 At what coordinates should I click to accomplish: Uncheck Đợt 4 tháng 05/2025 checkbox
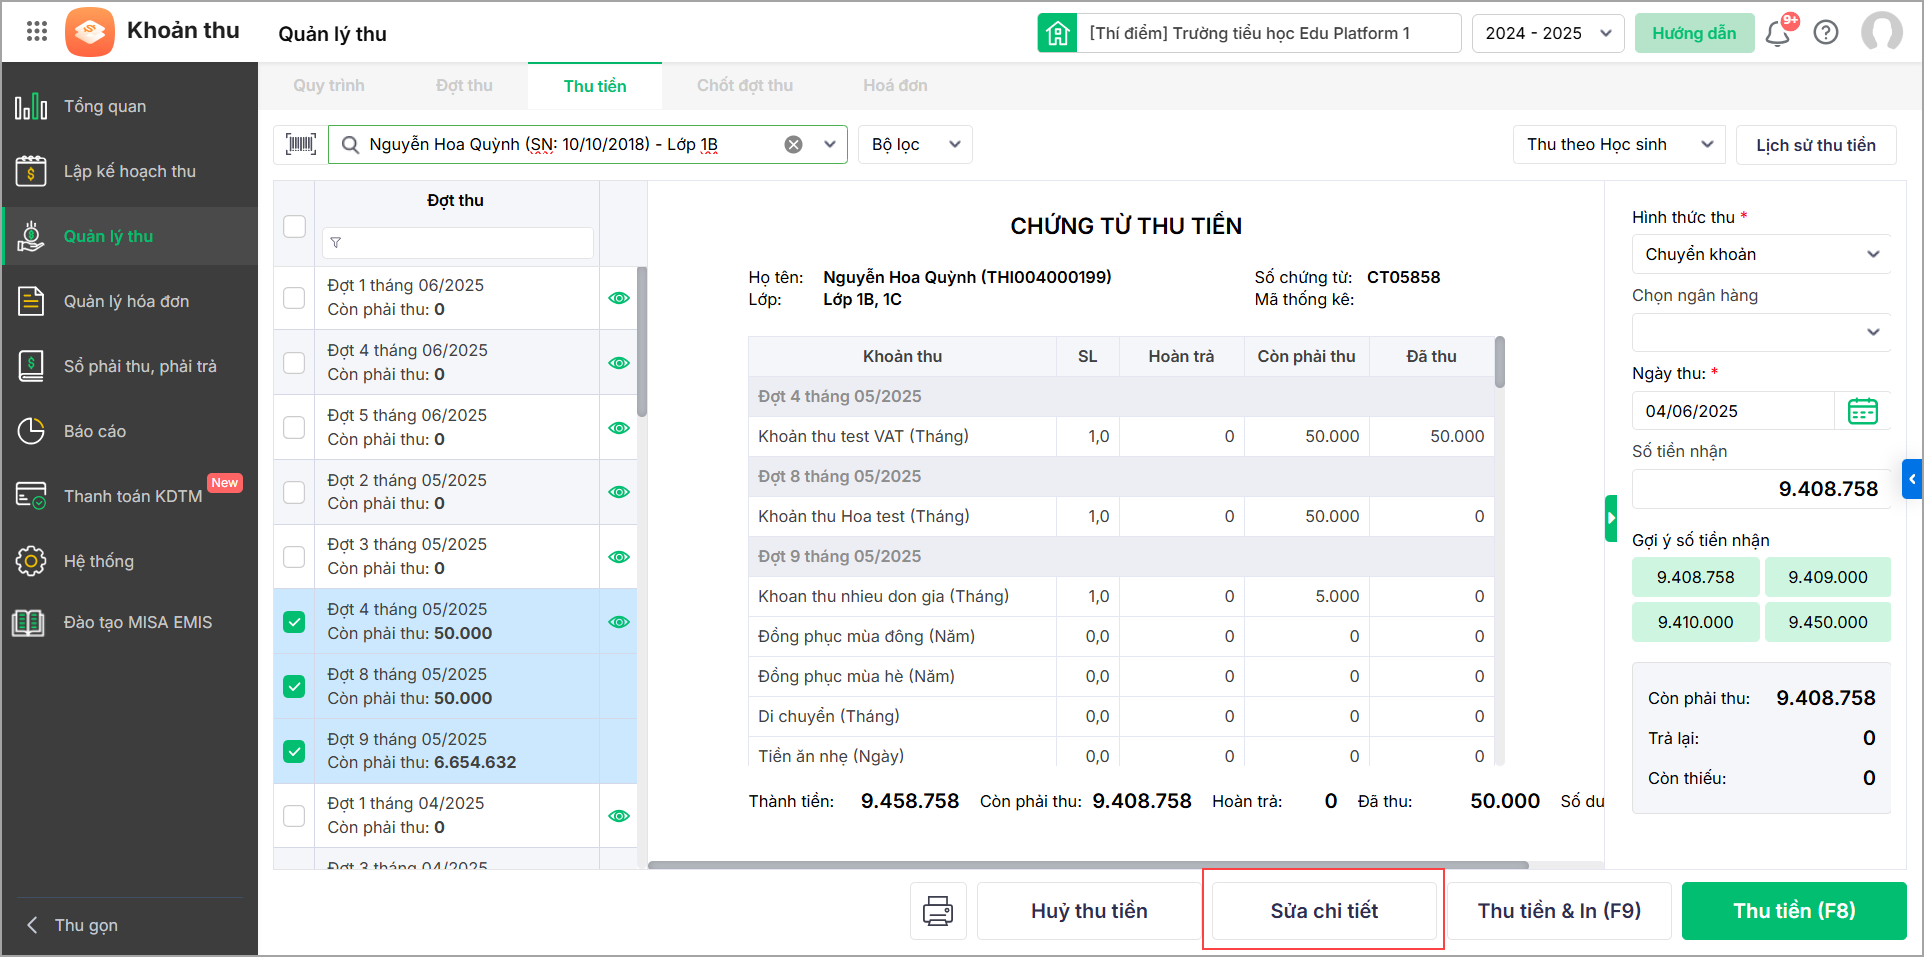click(294, 621)
